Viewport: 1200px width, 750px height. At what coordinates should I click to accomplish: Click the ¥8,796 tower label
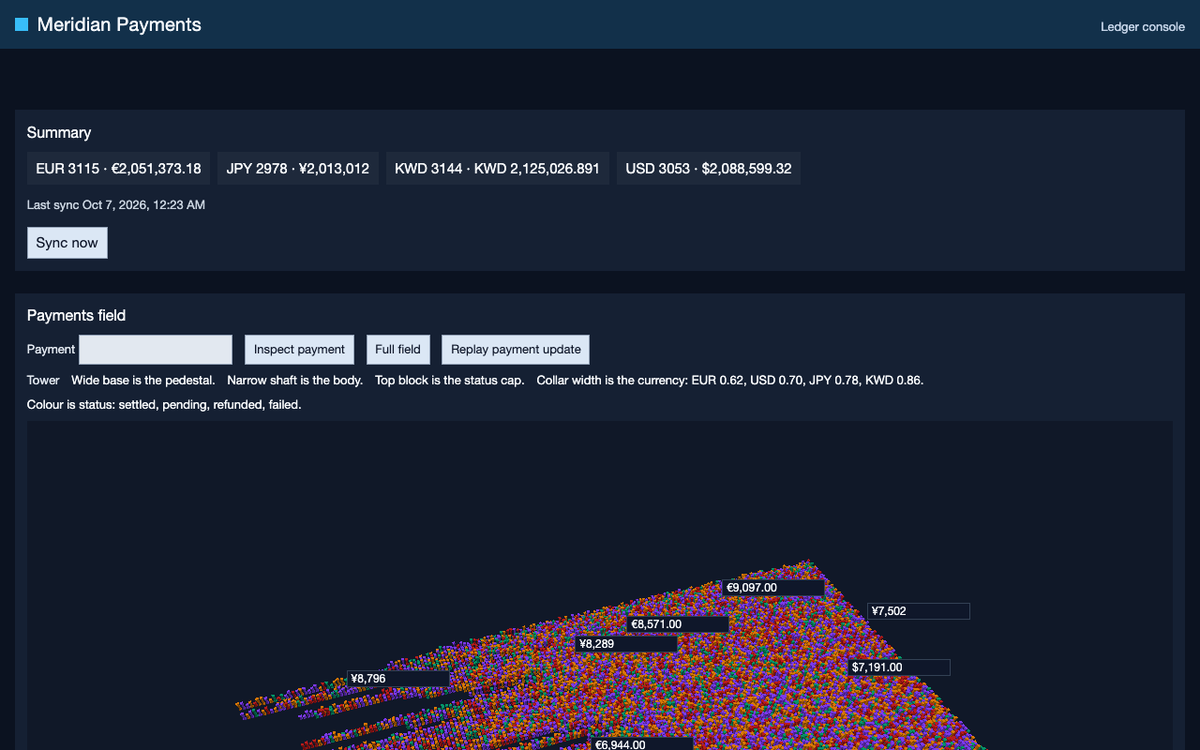398,678
